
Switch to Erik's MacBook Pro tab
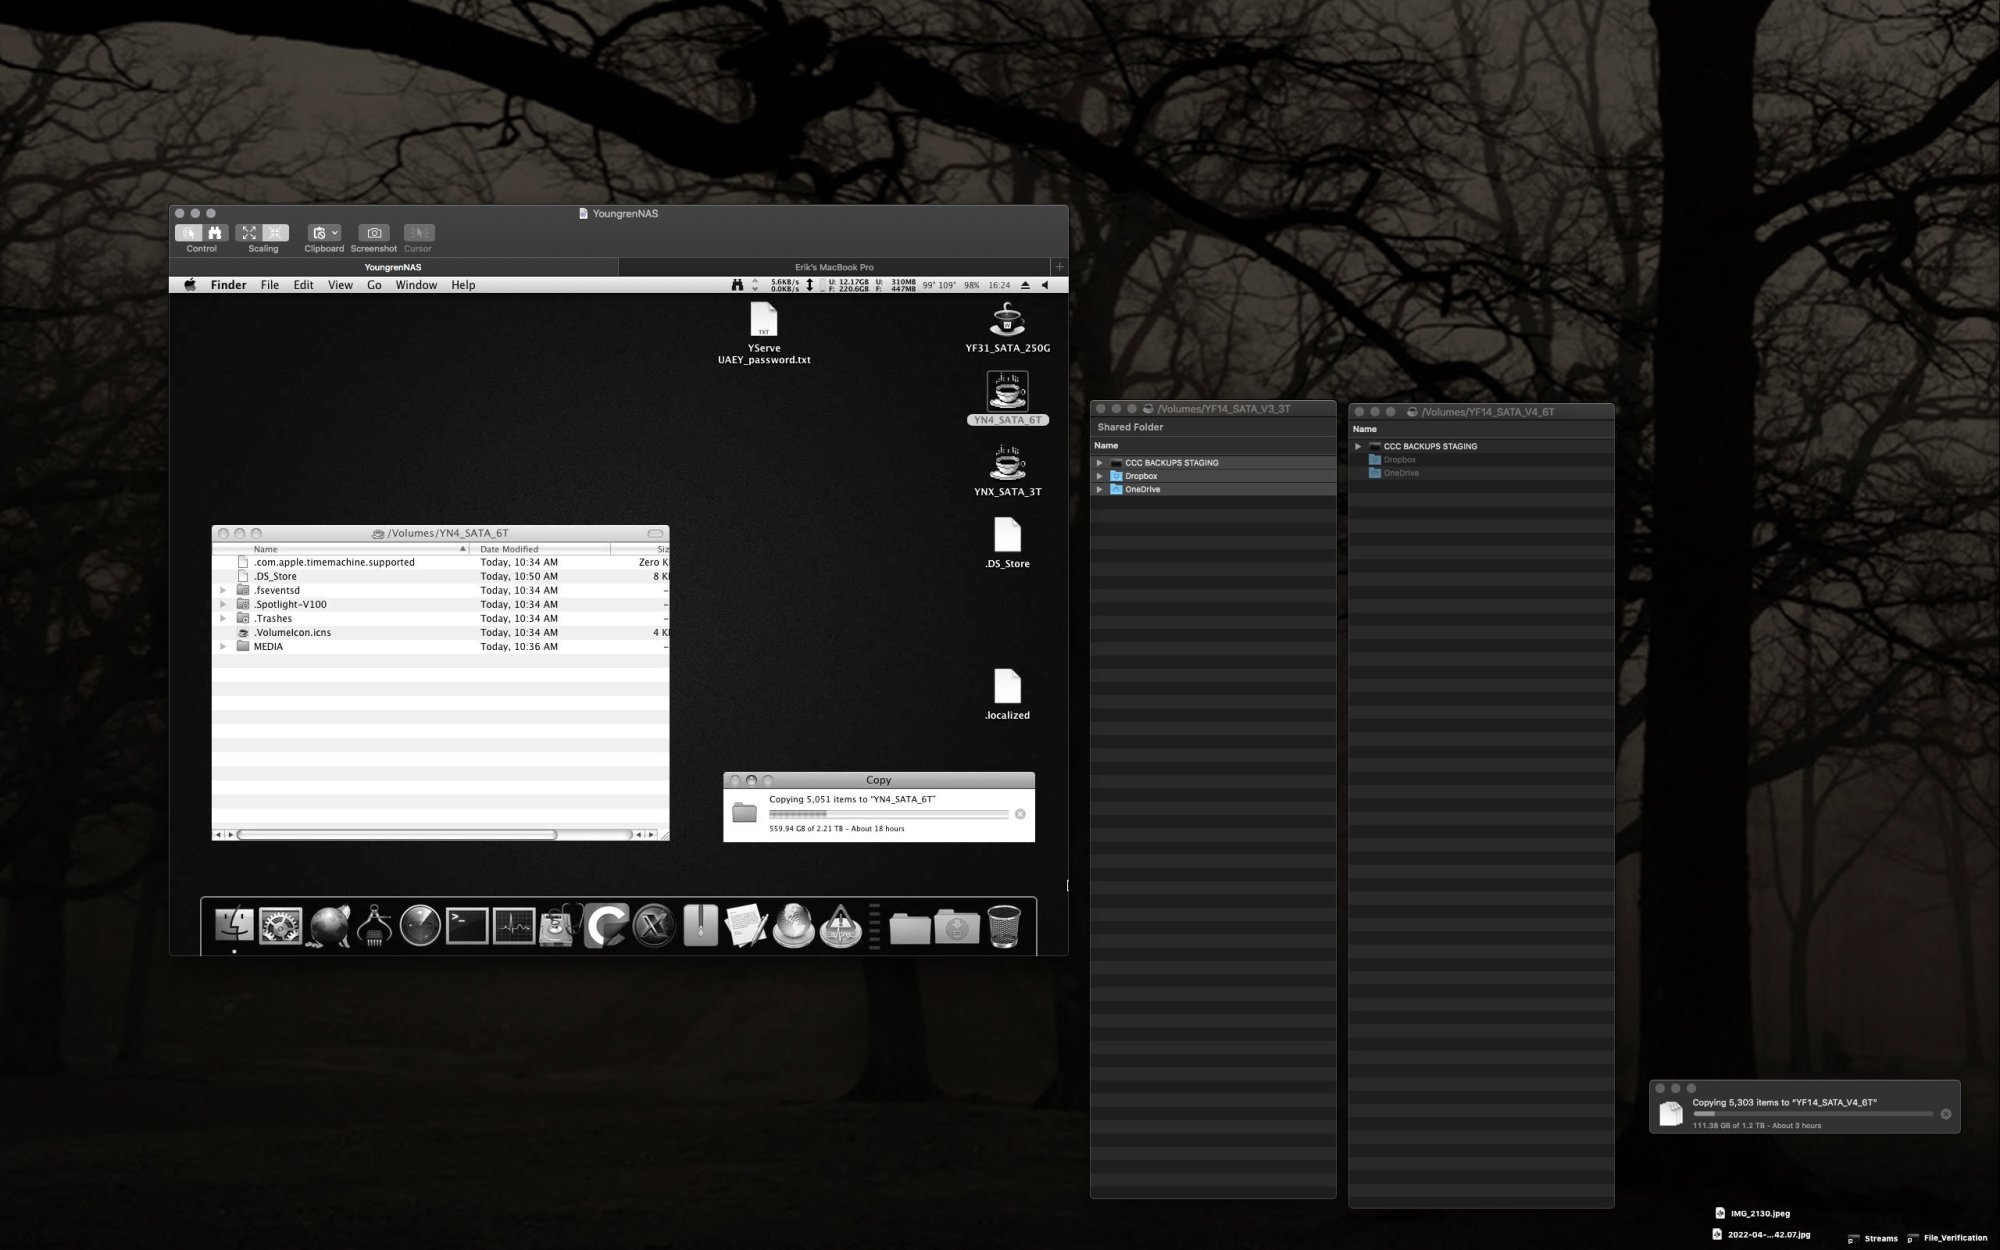(834, 267)
